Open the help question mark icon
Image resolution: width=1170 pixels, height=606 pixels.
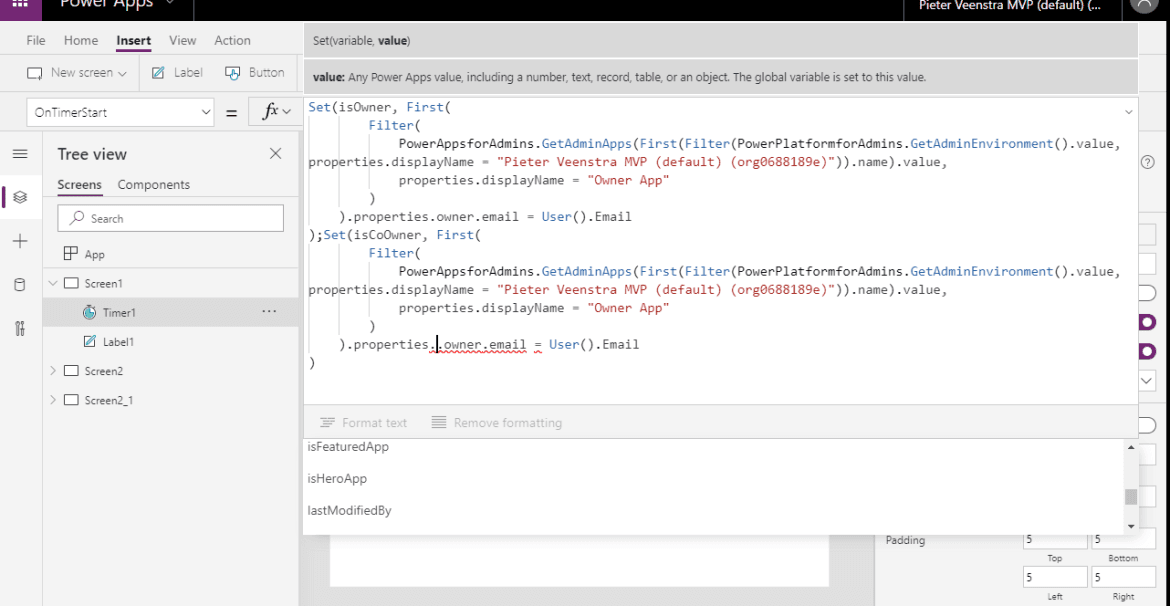coord(1148,163)
